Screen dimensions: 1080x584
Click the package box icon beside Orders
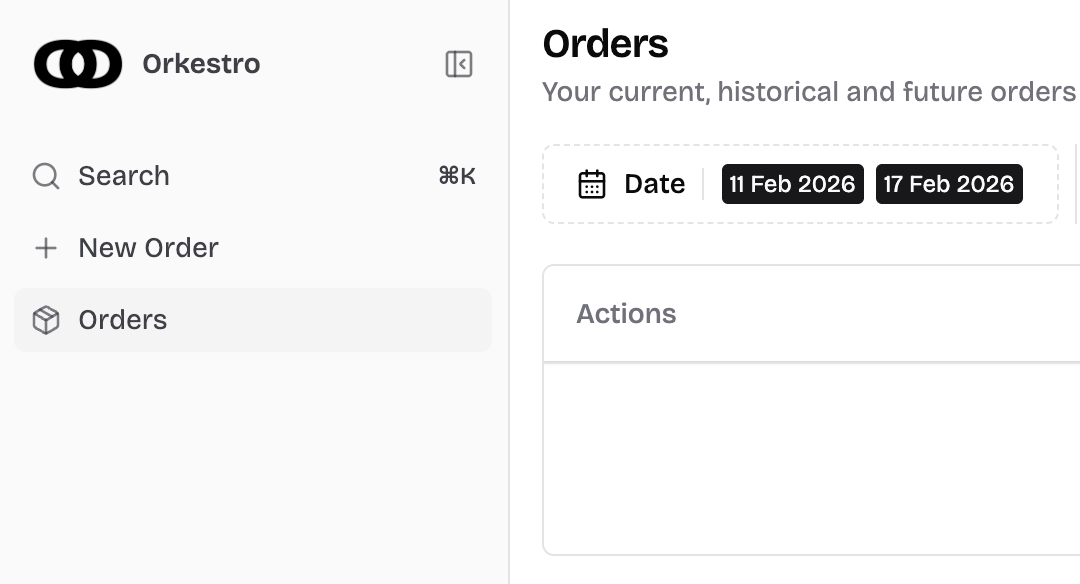46,320
